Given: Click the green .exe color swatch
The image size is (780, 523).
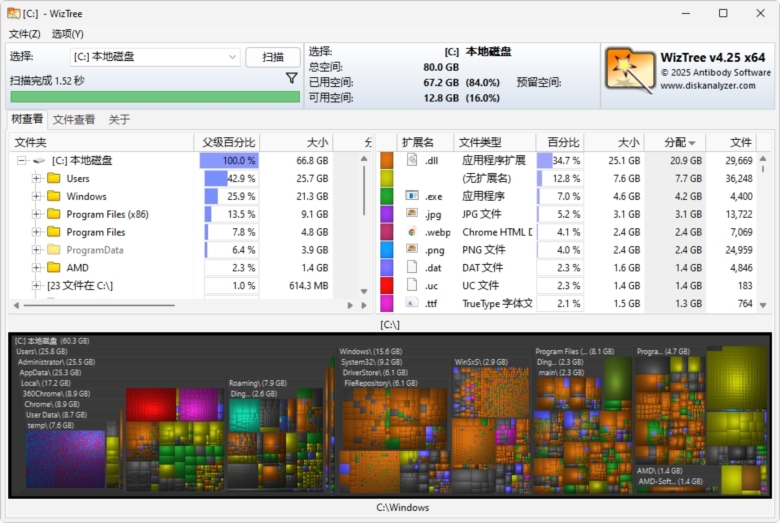Looking at the screenshot, I should click(387, 196).
